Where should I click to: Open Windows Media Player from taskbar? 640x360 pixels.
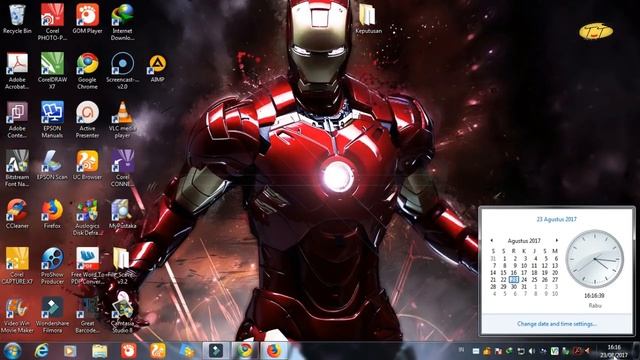[70, 351]
